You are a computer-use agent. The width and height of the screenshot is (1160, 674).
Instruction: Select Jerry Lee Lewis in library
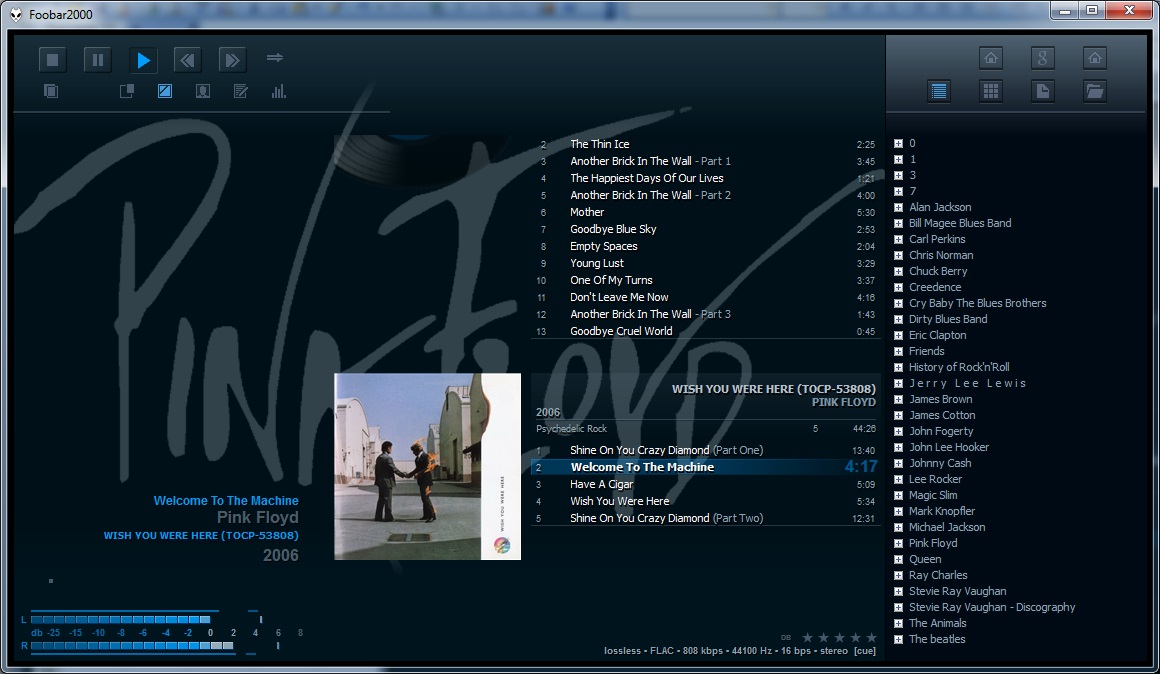click(x=968, y=383)
